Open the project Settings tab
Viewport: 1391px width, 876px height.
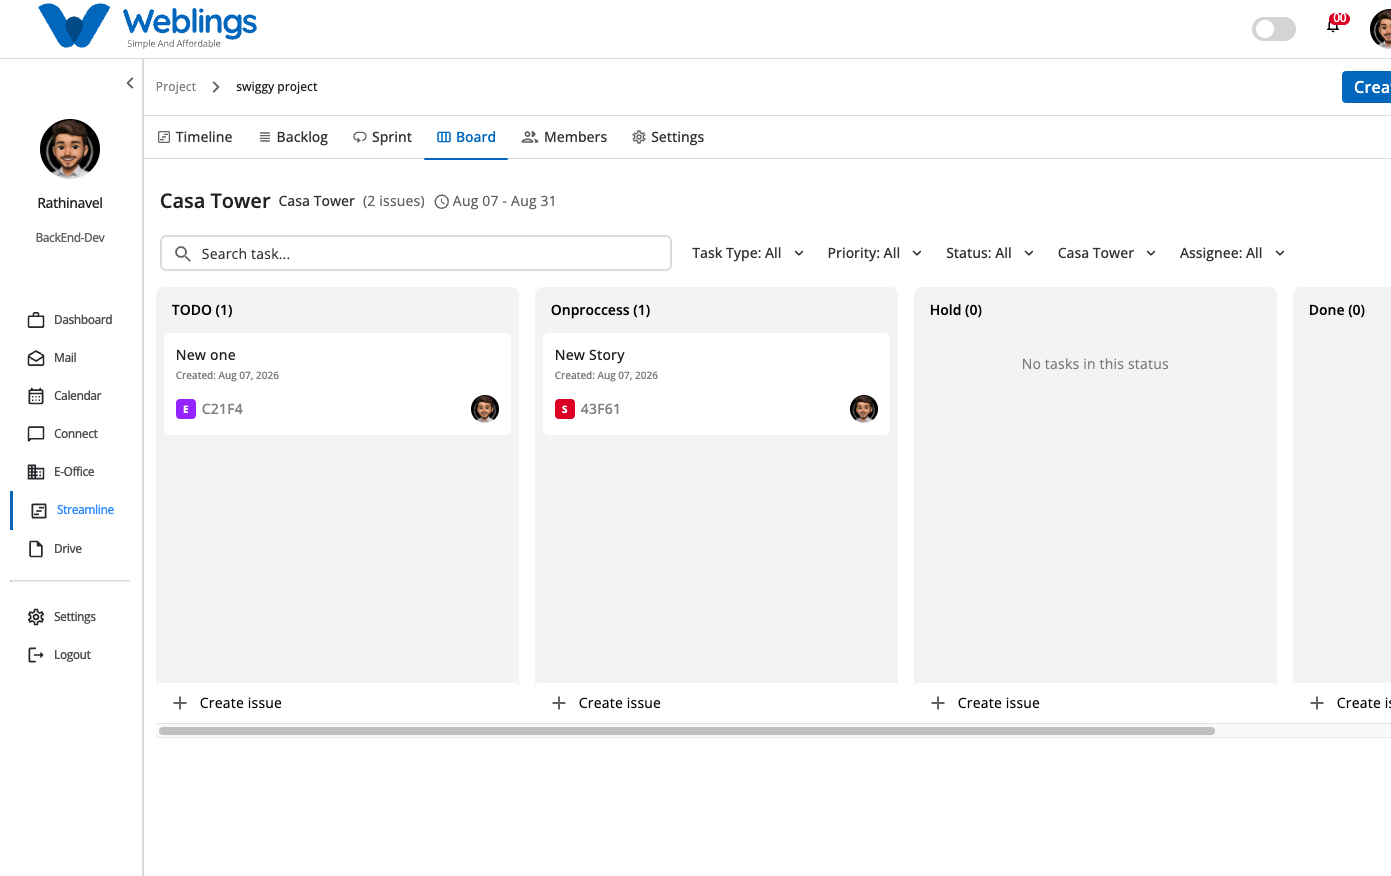pyautogui.click(x=668, y=137)
